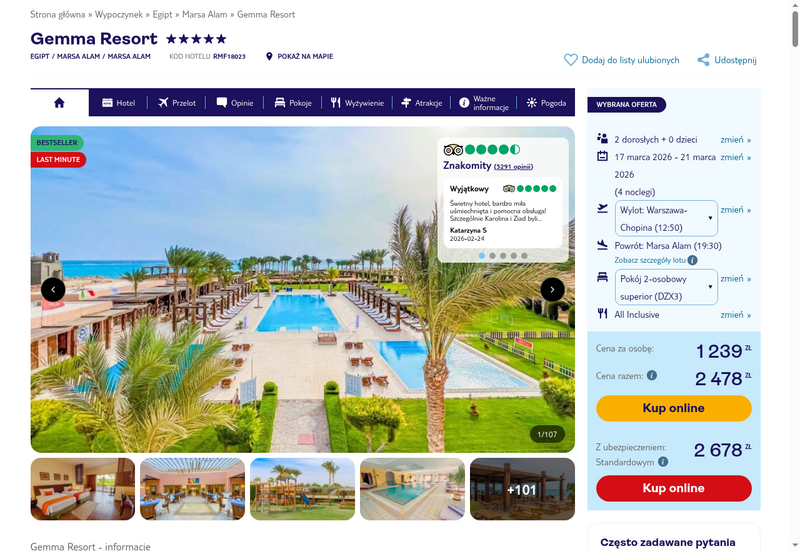The height and width of the screenshot is (551, 800).
Task: Open the +101 more photos thumbnail
Action: [522, 489]
